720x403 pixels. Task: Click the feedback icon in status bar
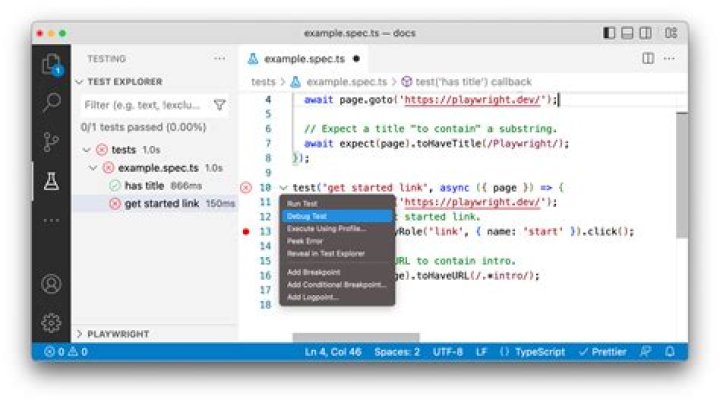pos(645,352)
